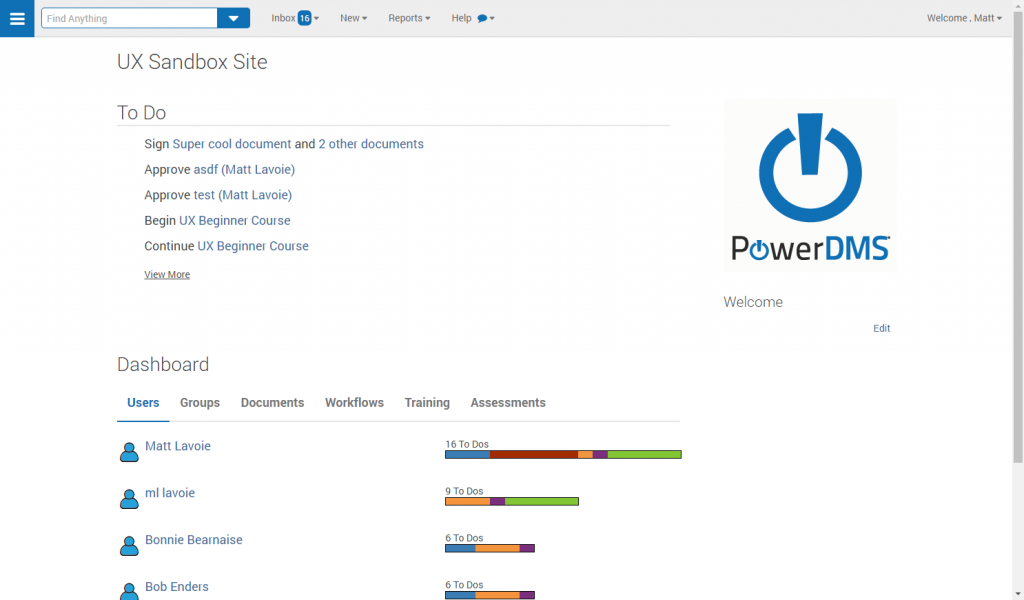Screen dimensions: 1024x600
Task: Expand the Find Anything search dropdown arrow
Action: point(233,18)
